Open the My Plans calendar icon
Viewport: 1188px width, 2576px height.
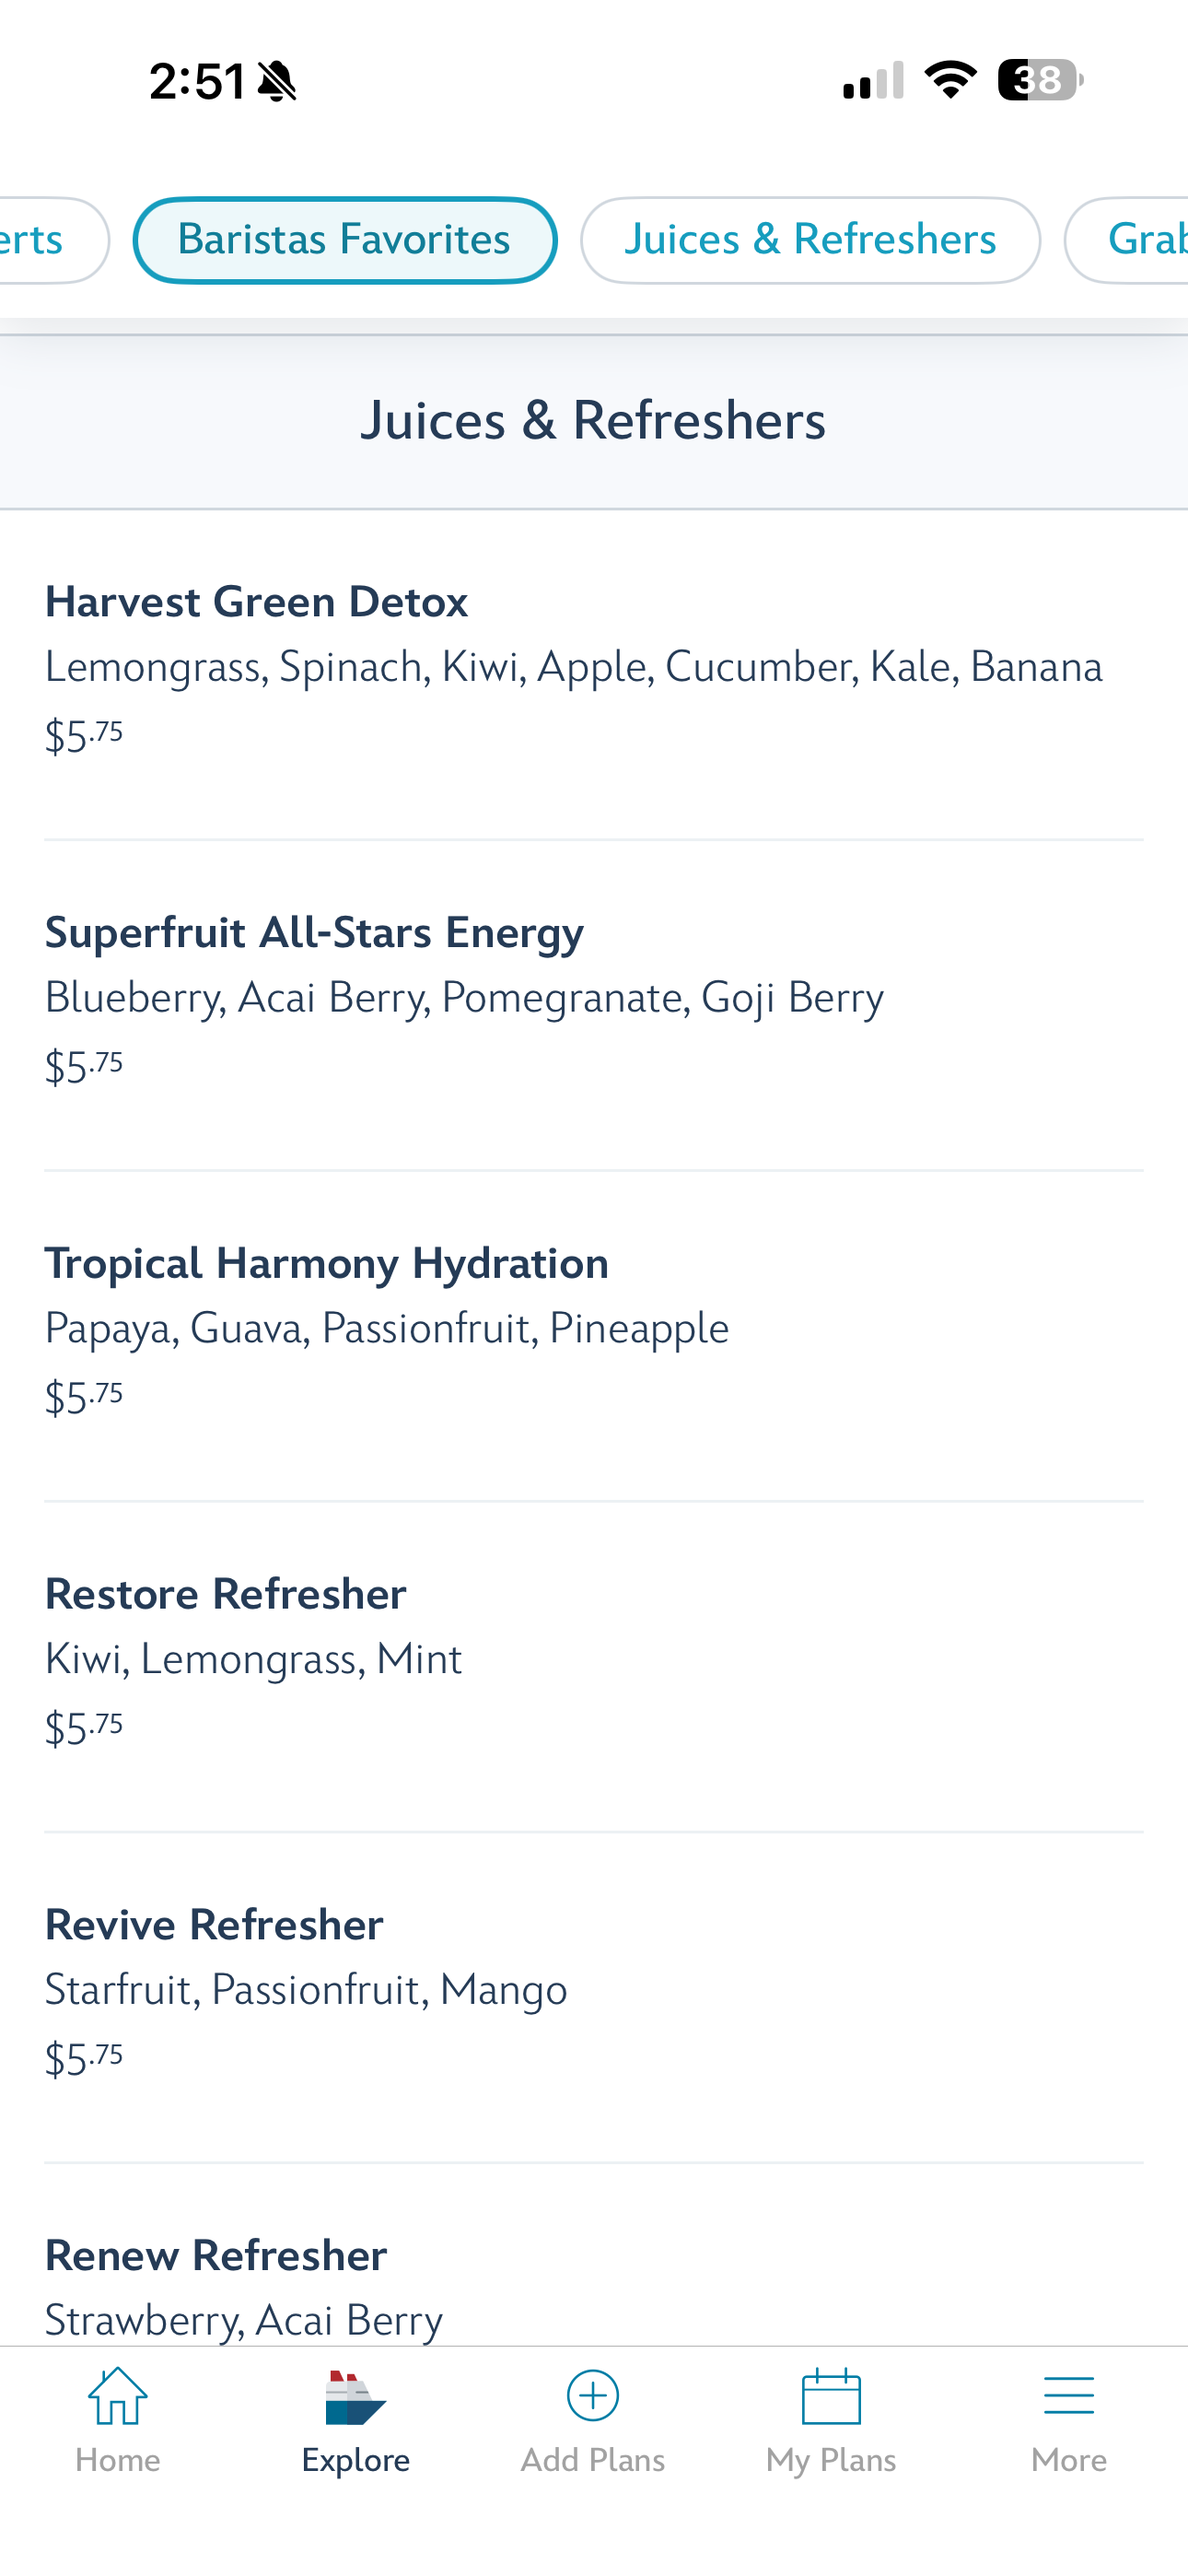(x=831, y=2396)
